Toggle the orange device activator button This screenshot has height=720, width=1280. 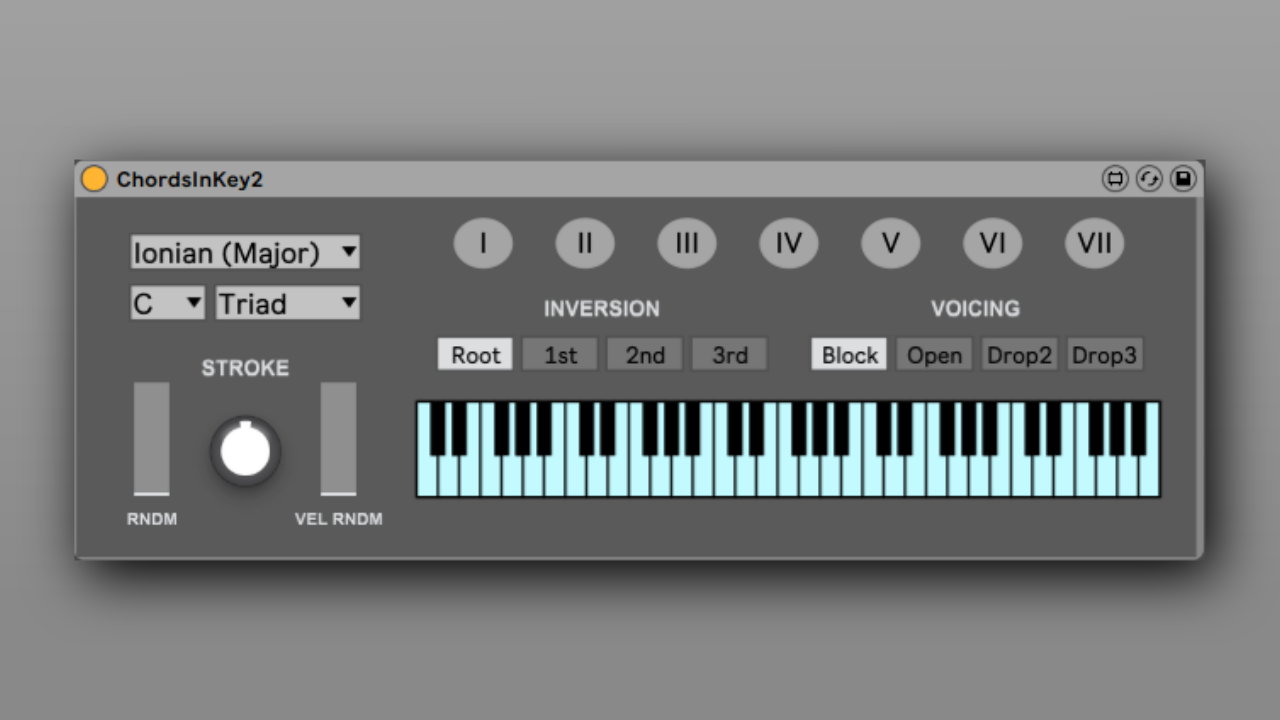[x=94, y=179]
